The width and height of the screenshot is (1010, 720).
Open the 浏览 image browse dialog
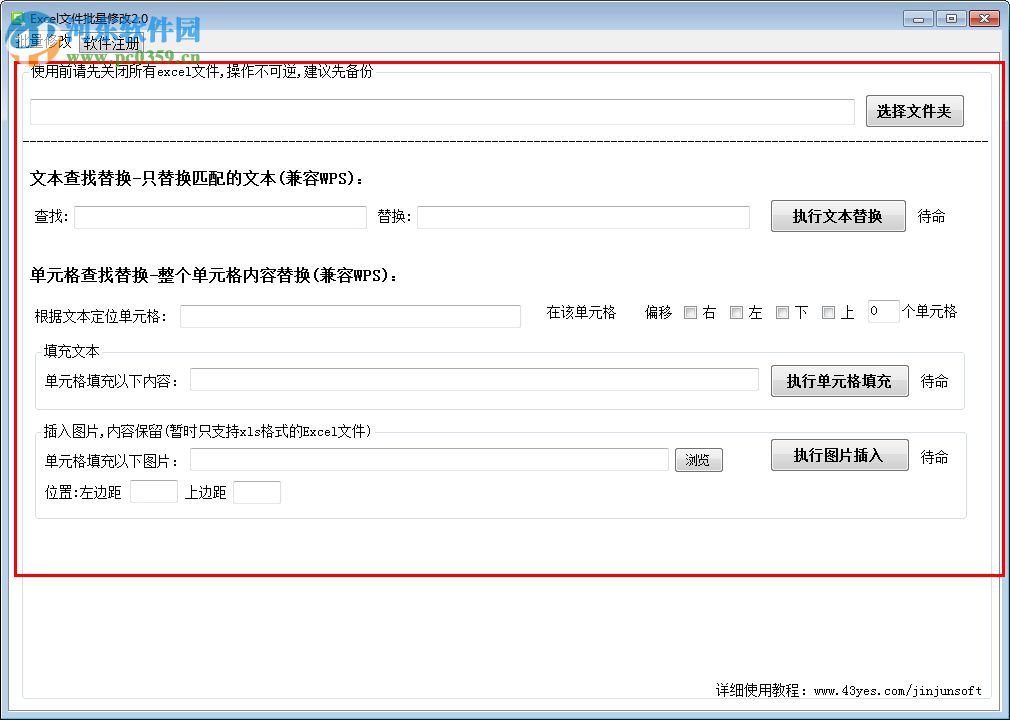[698, 460]
